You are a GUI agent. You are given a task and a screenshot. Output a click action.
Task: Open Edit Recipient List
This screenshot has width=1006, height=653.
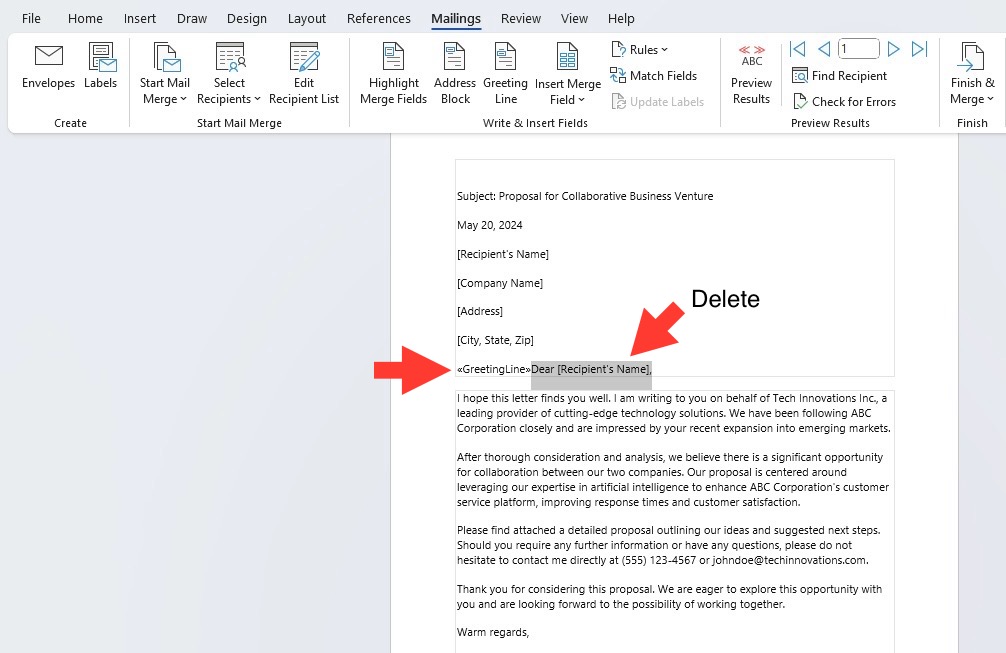click(x=303, y=74)
